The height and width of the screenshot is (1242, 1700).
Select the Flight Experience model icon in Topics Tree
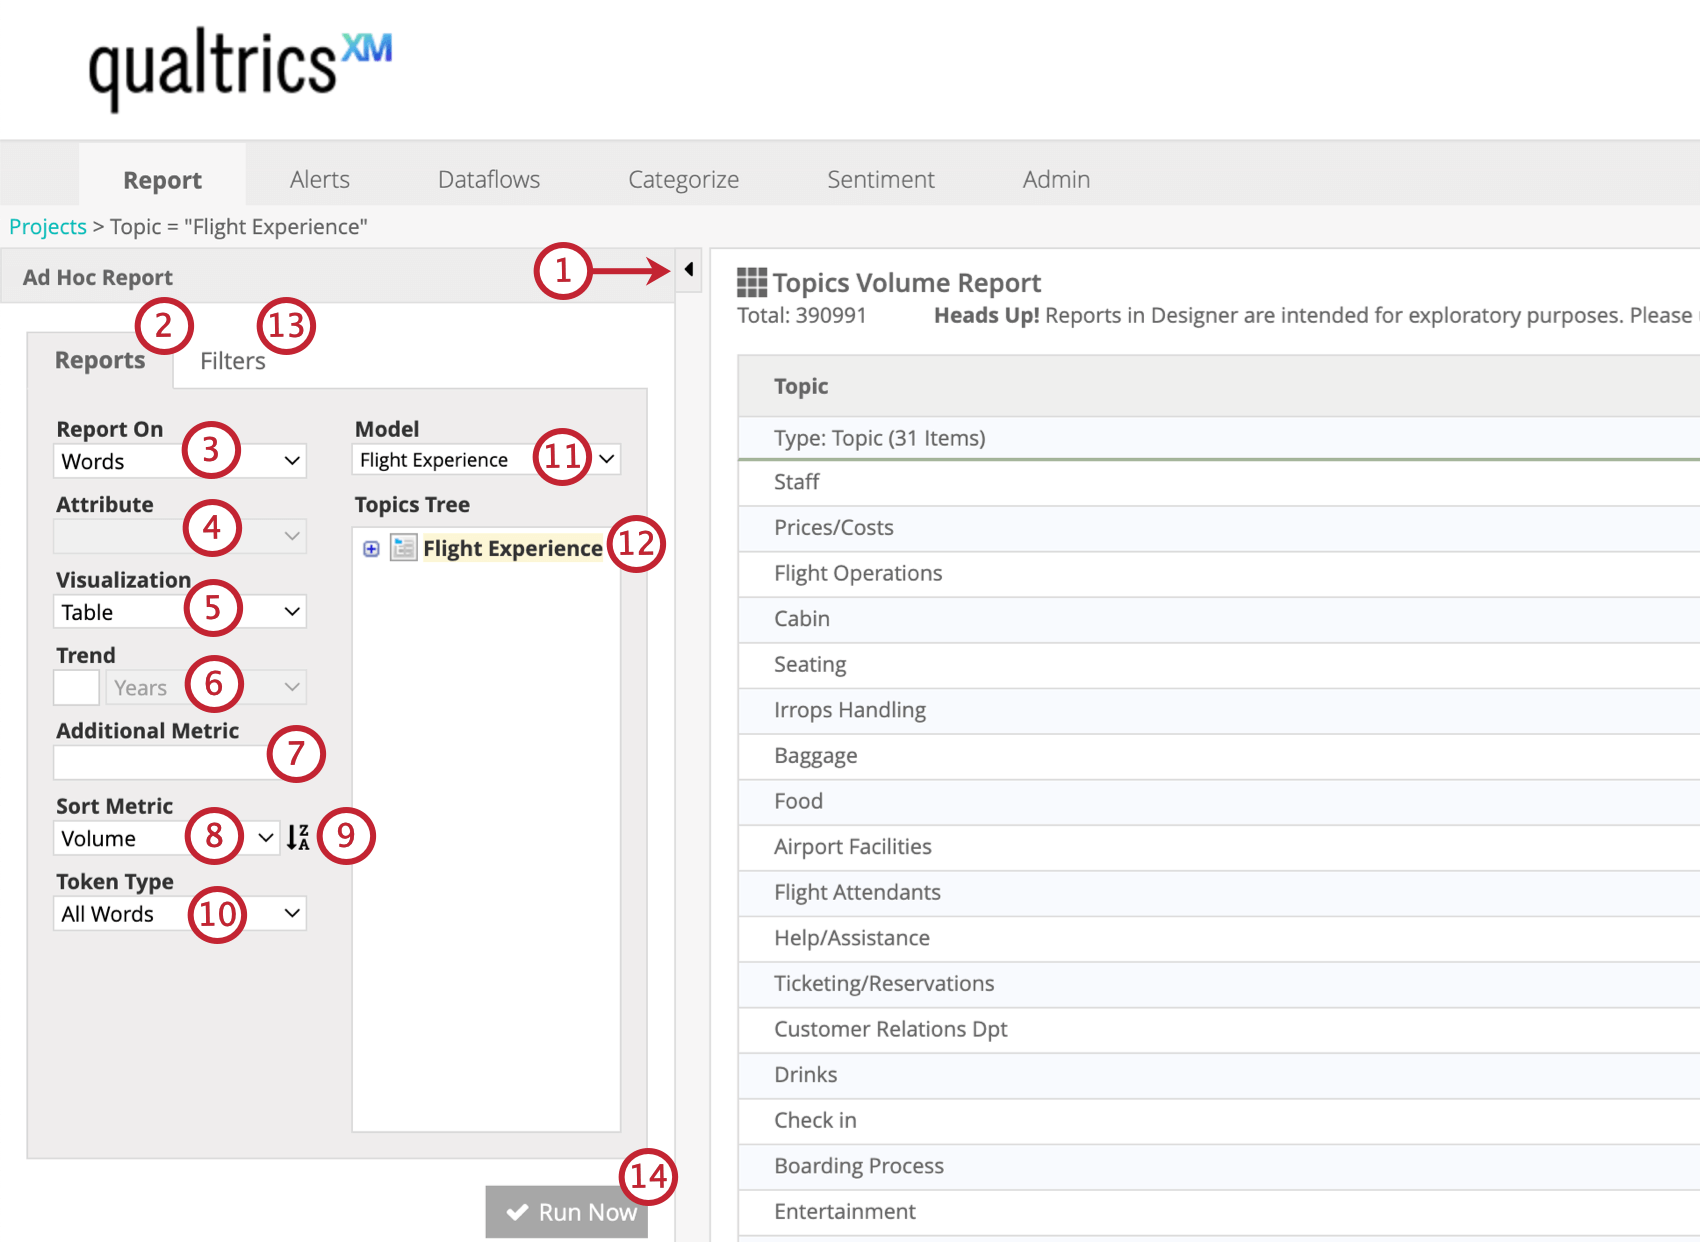[x=402, y=548]
